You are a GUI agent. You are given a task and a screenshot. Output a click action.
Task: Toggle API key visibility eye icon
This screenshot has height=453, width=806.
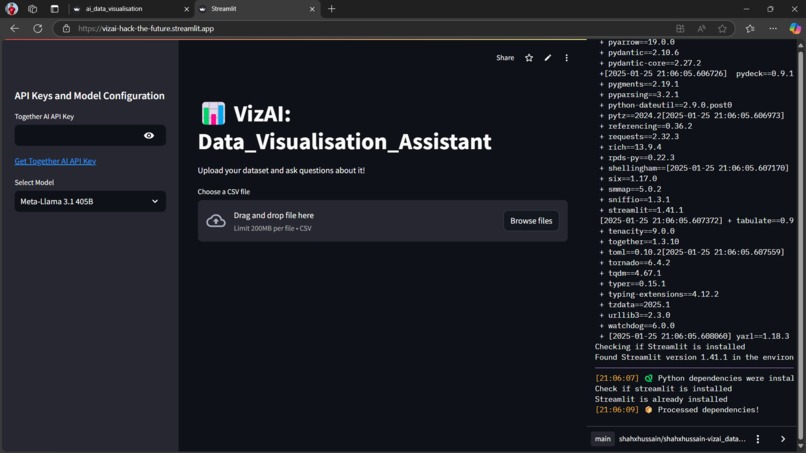point(149,135)
